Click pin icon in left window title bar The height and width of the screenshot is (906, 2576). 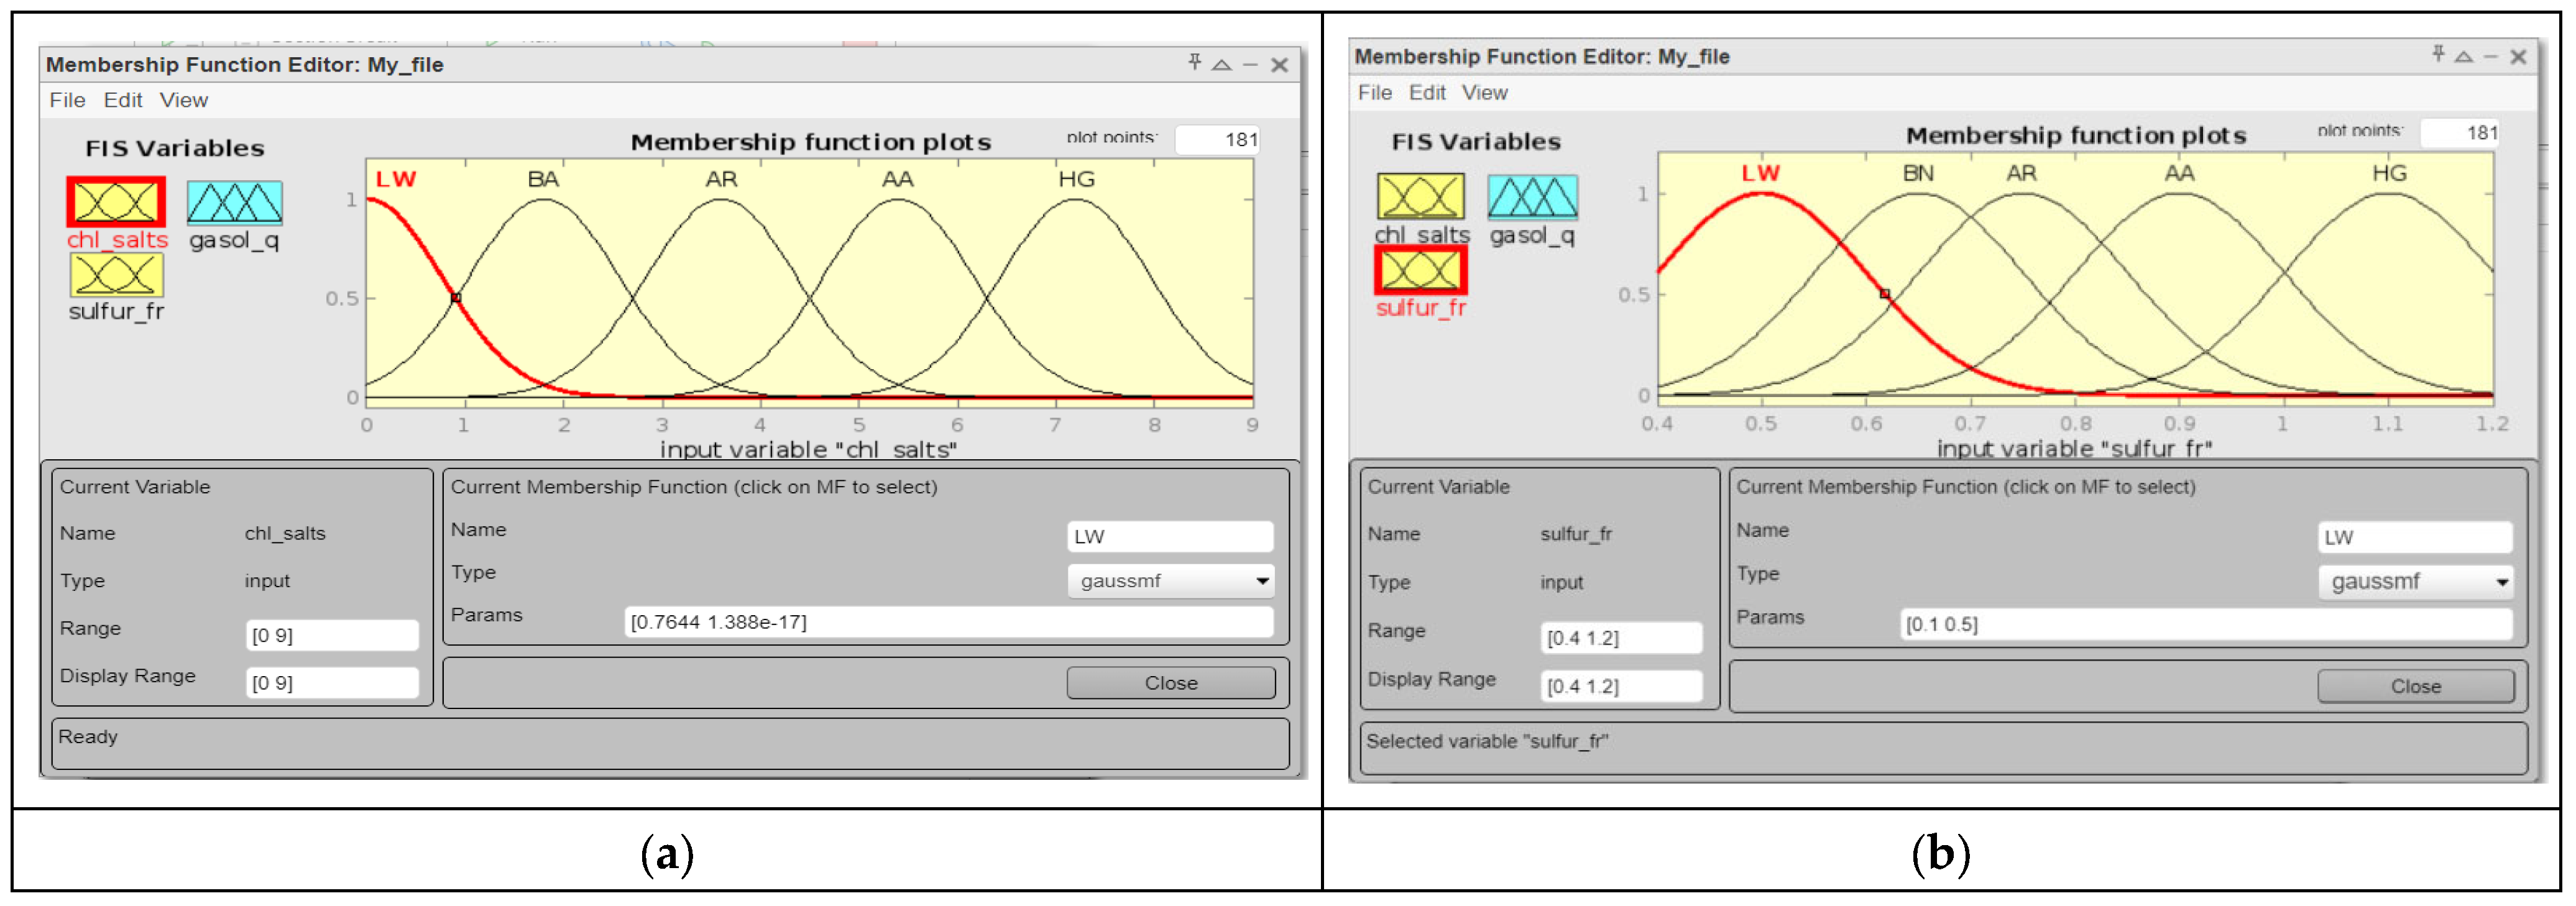[1194, 63]
